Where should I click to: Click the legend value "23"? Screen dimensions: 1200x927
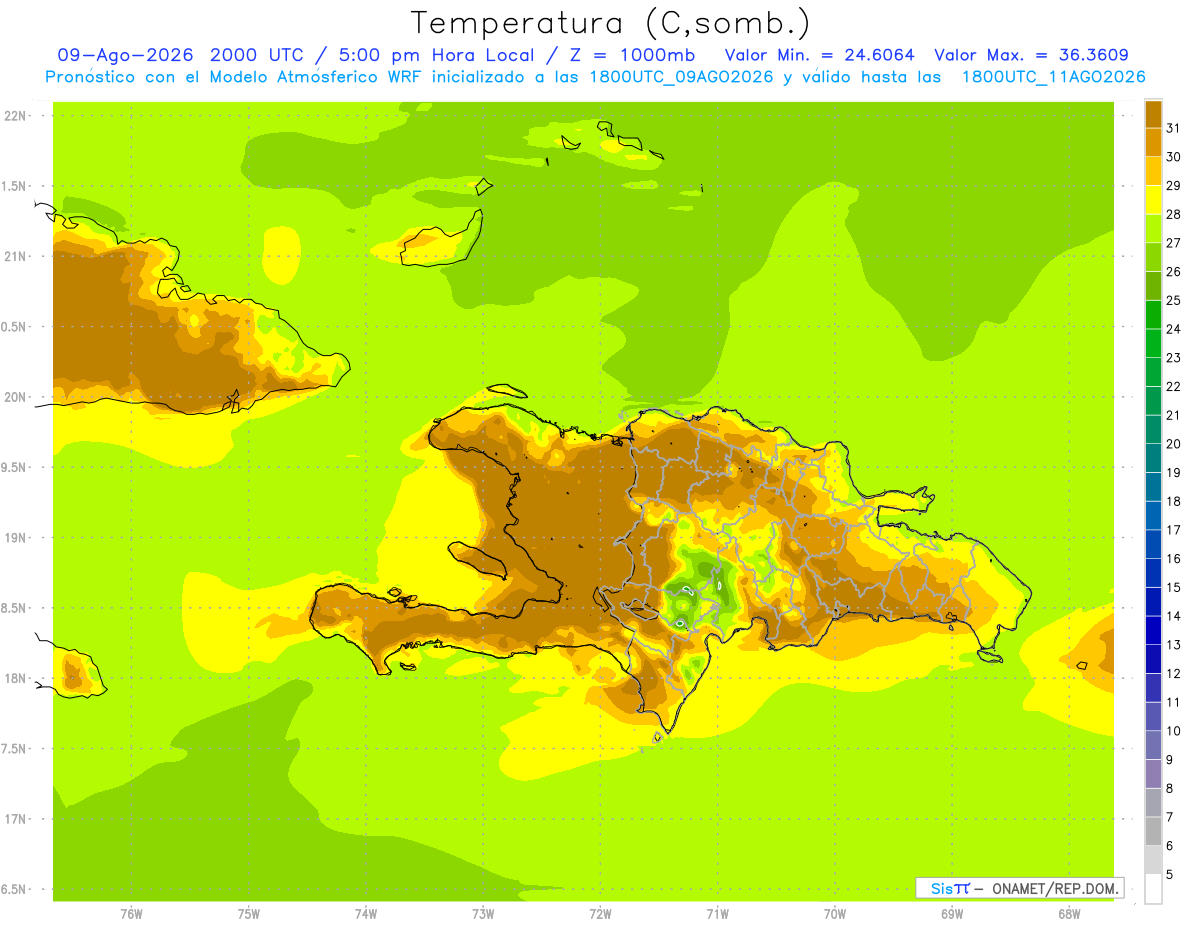(1174, 357)
